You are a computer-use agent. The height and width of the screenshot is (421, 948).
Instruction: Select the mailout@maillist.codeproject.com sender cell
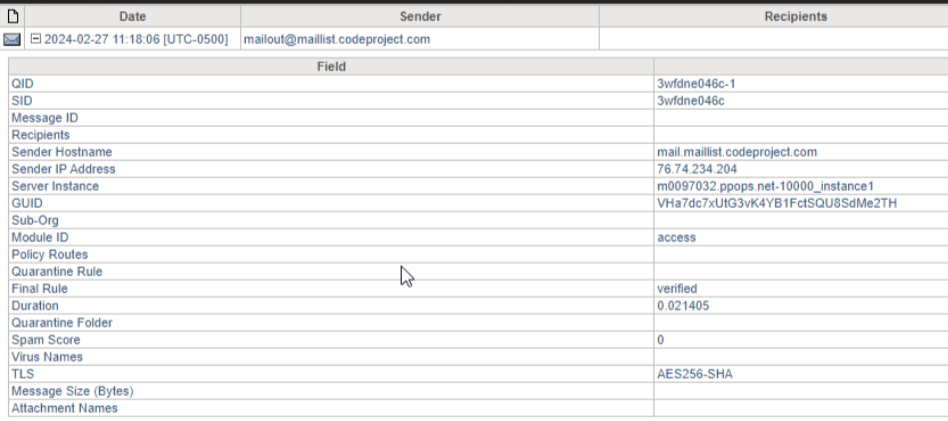coord(337,40)
